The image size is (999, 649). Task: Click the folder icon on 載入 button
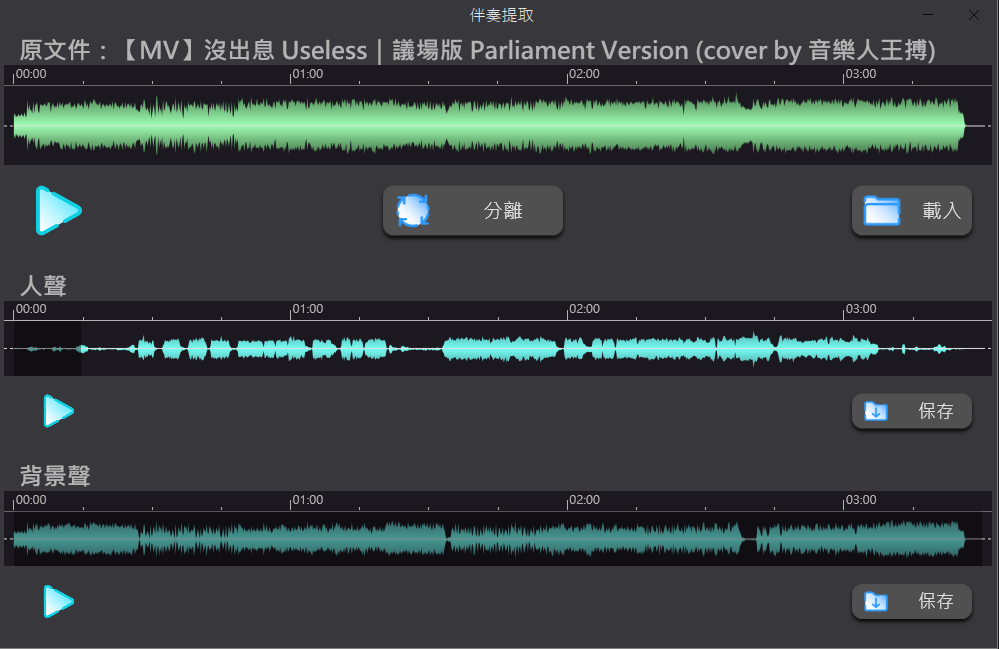point(882,211)
